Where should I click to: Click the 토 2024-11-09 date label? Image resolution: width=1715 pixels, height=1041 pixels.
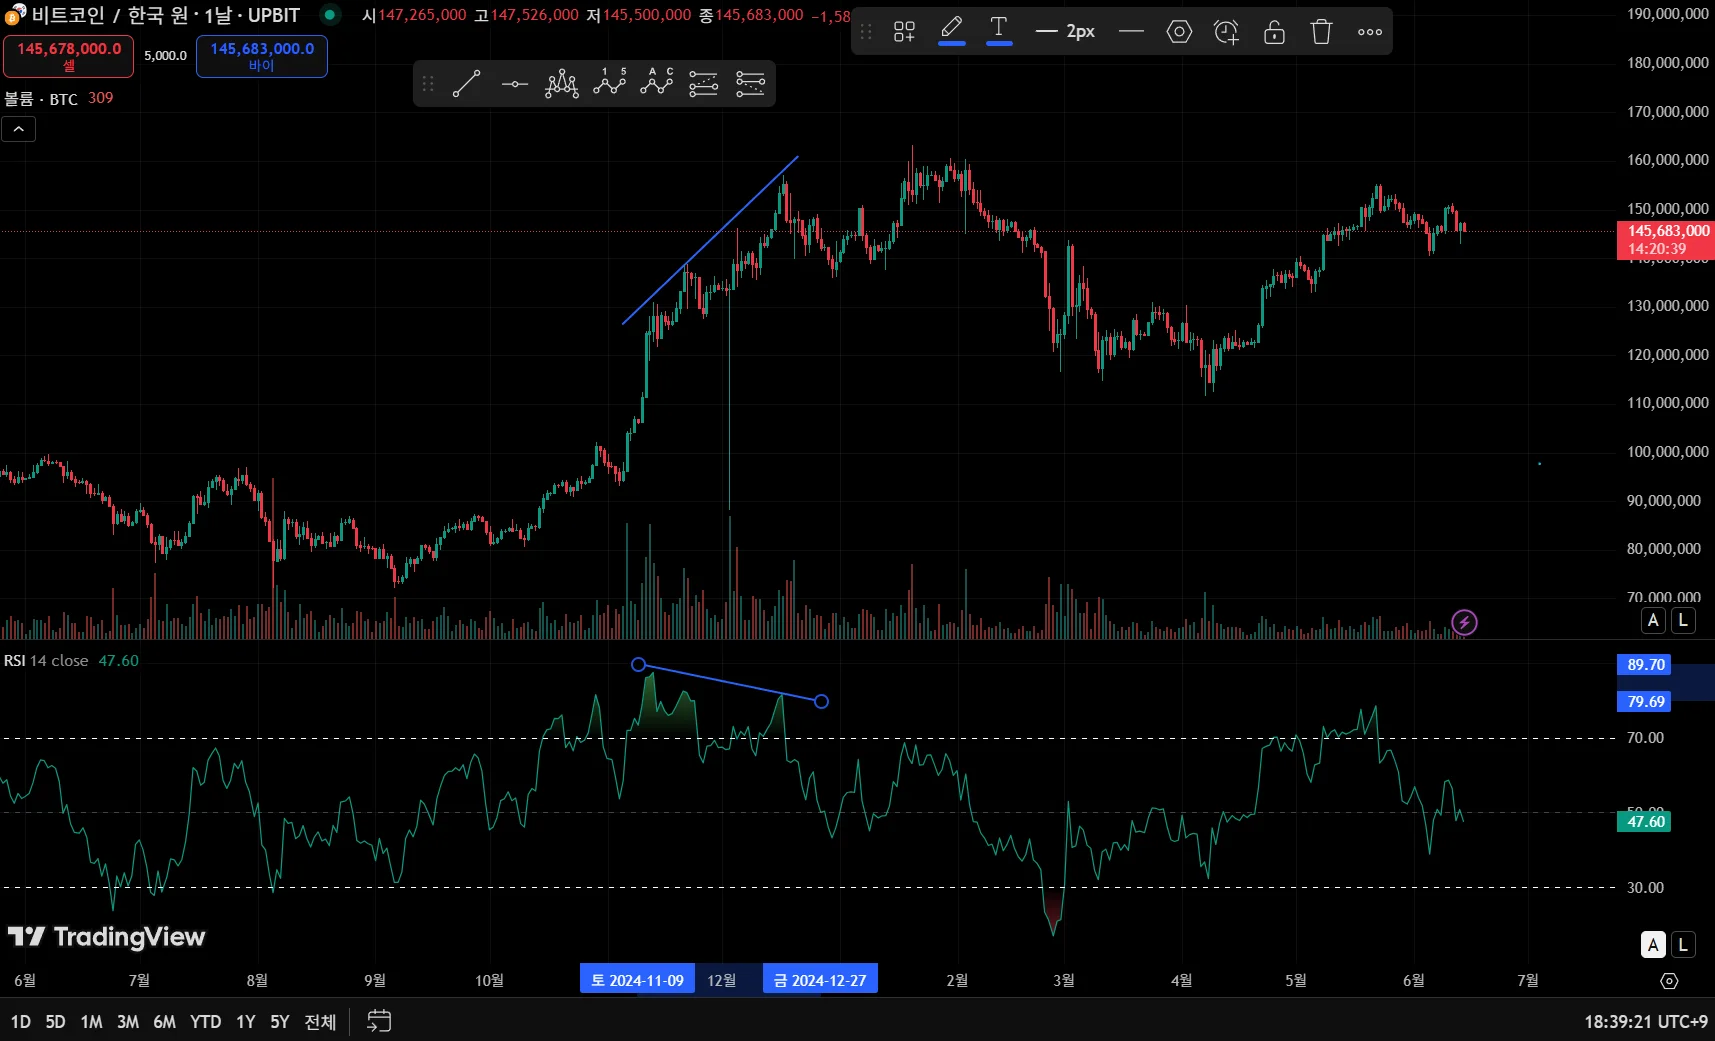637,980
